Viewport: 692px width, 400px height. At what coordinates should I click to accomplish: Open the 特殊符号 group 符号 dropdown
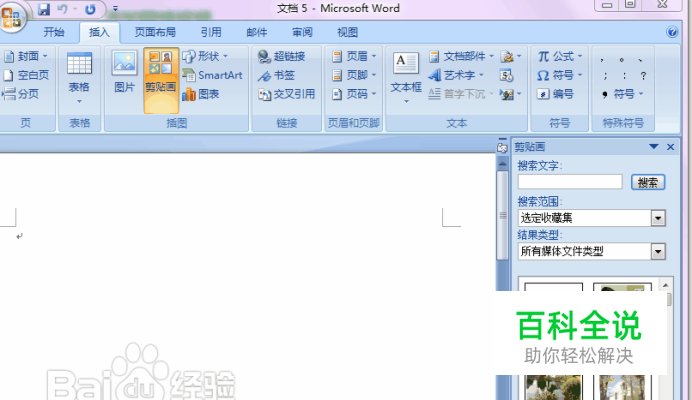coord(622,94)
